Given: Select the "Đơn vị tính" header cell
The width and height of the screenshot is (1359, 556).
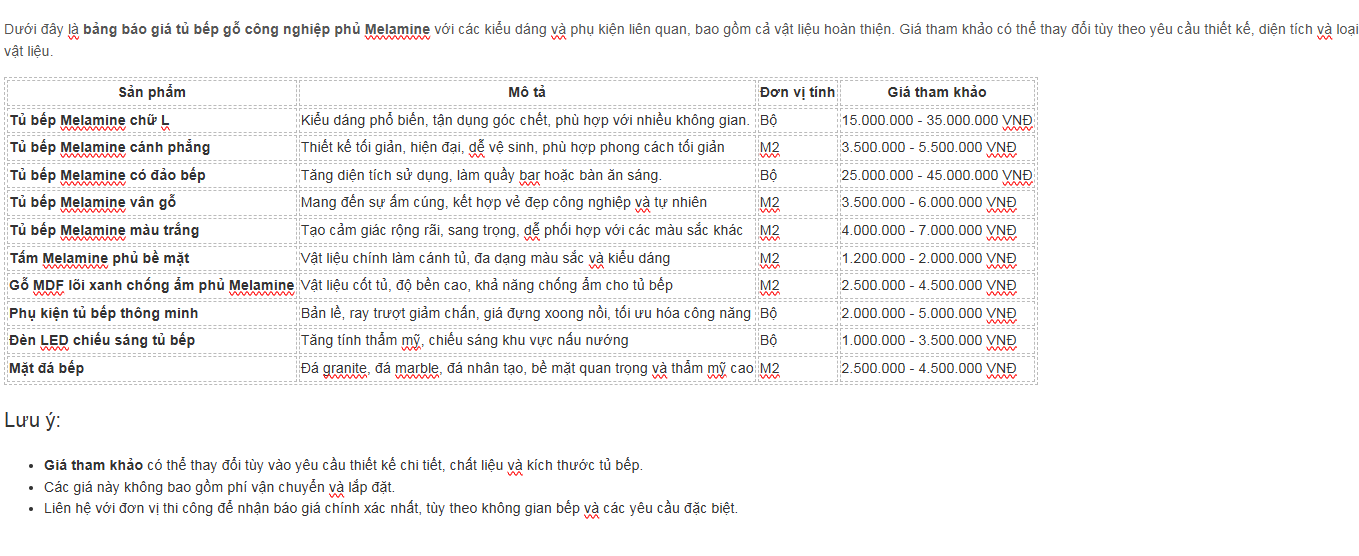Looking at the screenshot, I should pos(797,92).
